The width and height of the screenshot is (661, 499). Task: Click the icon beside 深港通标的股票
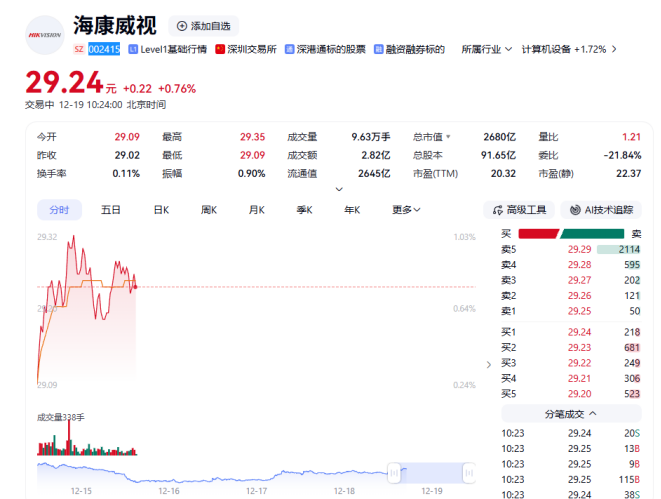tap(290, 49)
